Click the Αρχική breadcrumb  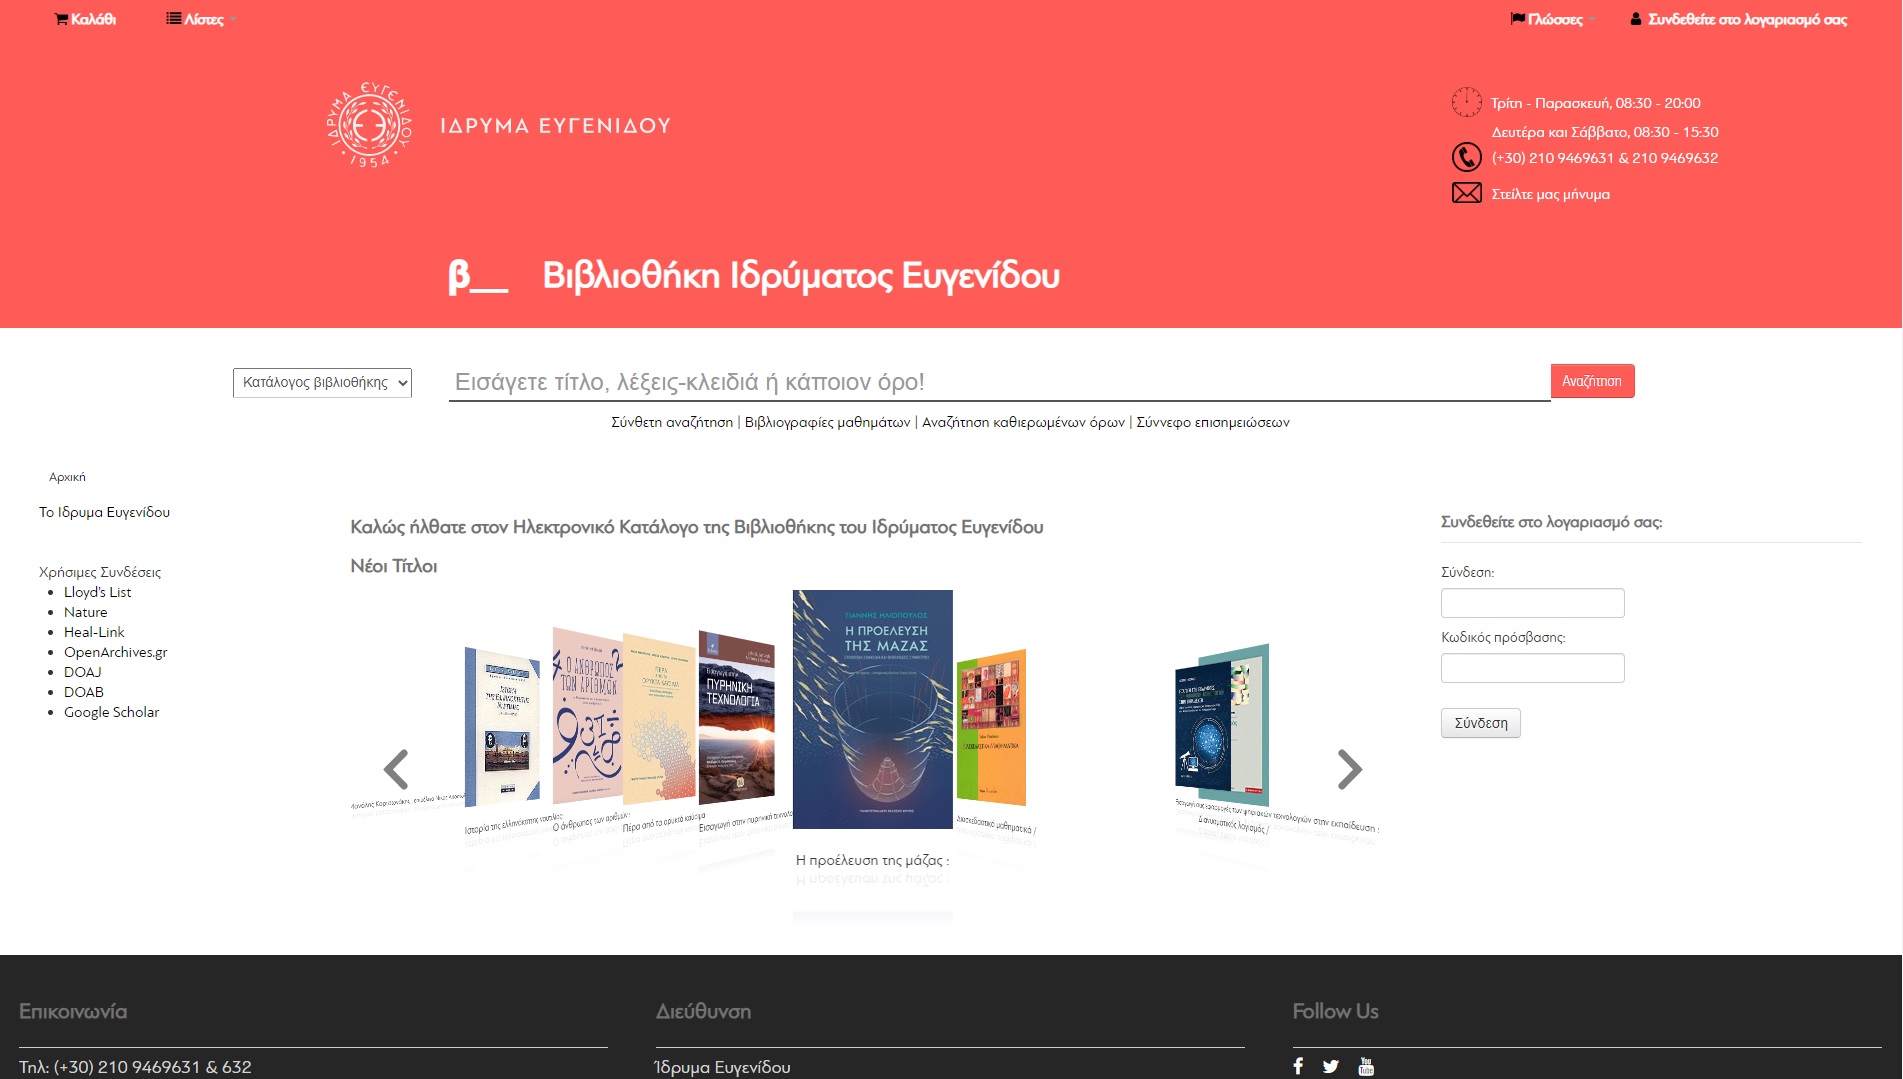tap(67, 477)
